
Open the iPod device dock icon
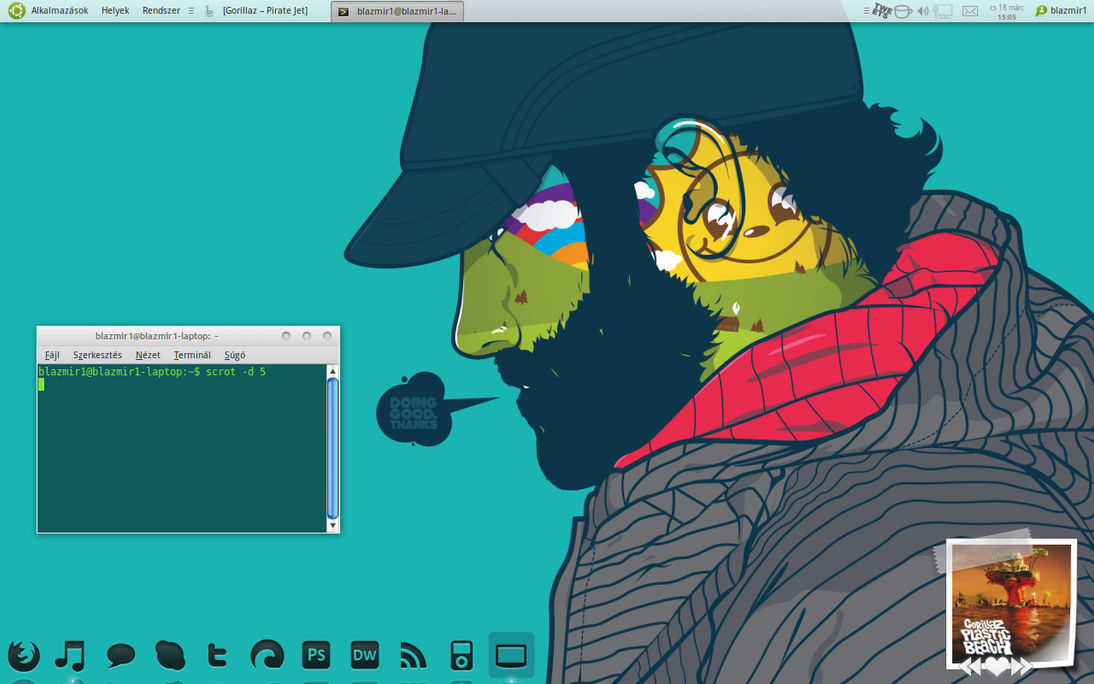click(x=461, y=655)
